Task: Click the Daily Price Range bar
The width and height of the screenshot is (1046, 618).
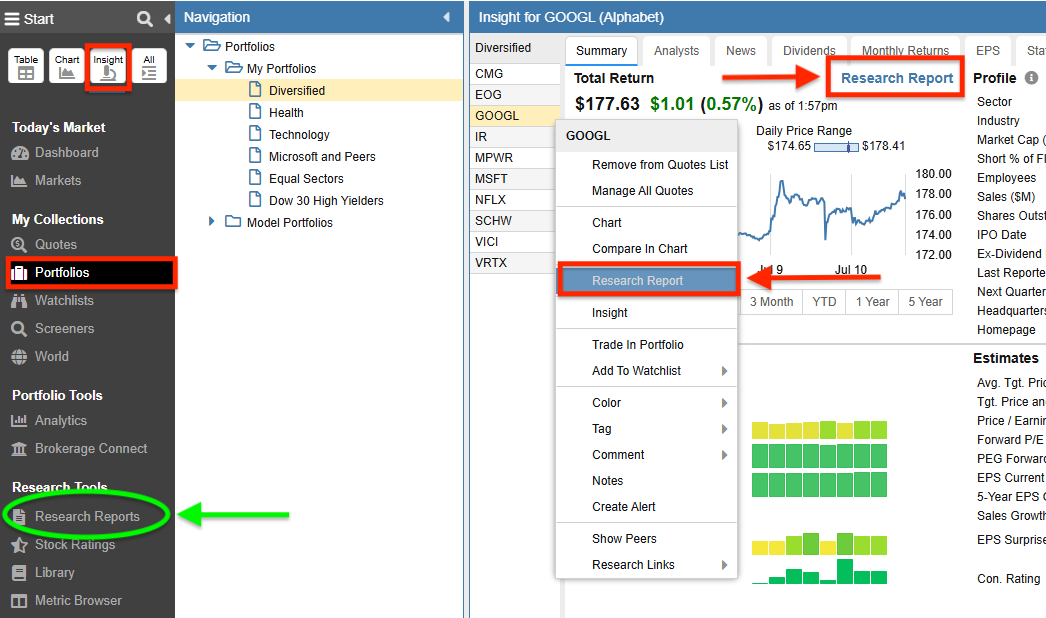Action: coord(837,147)
